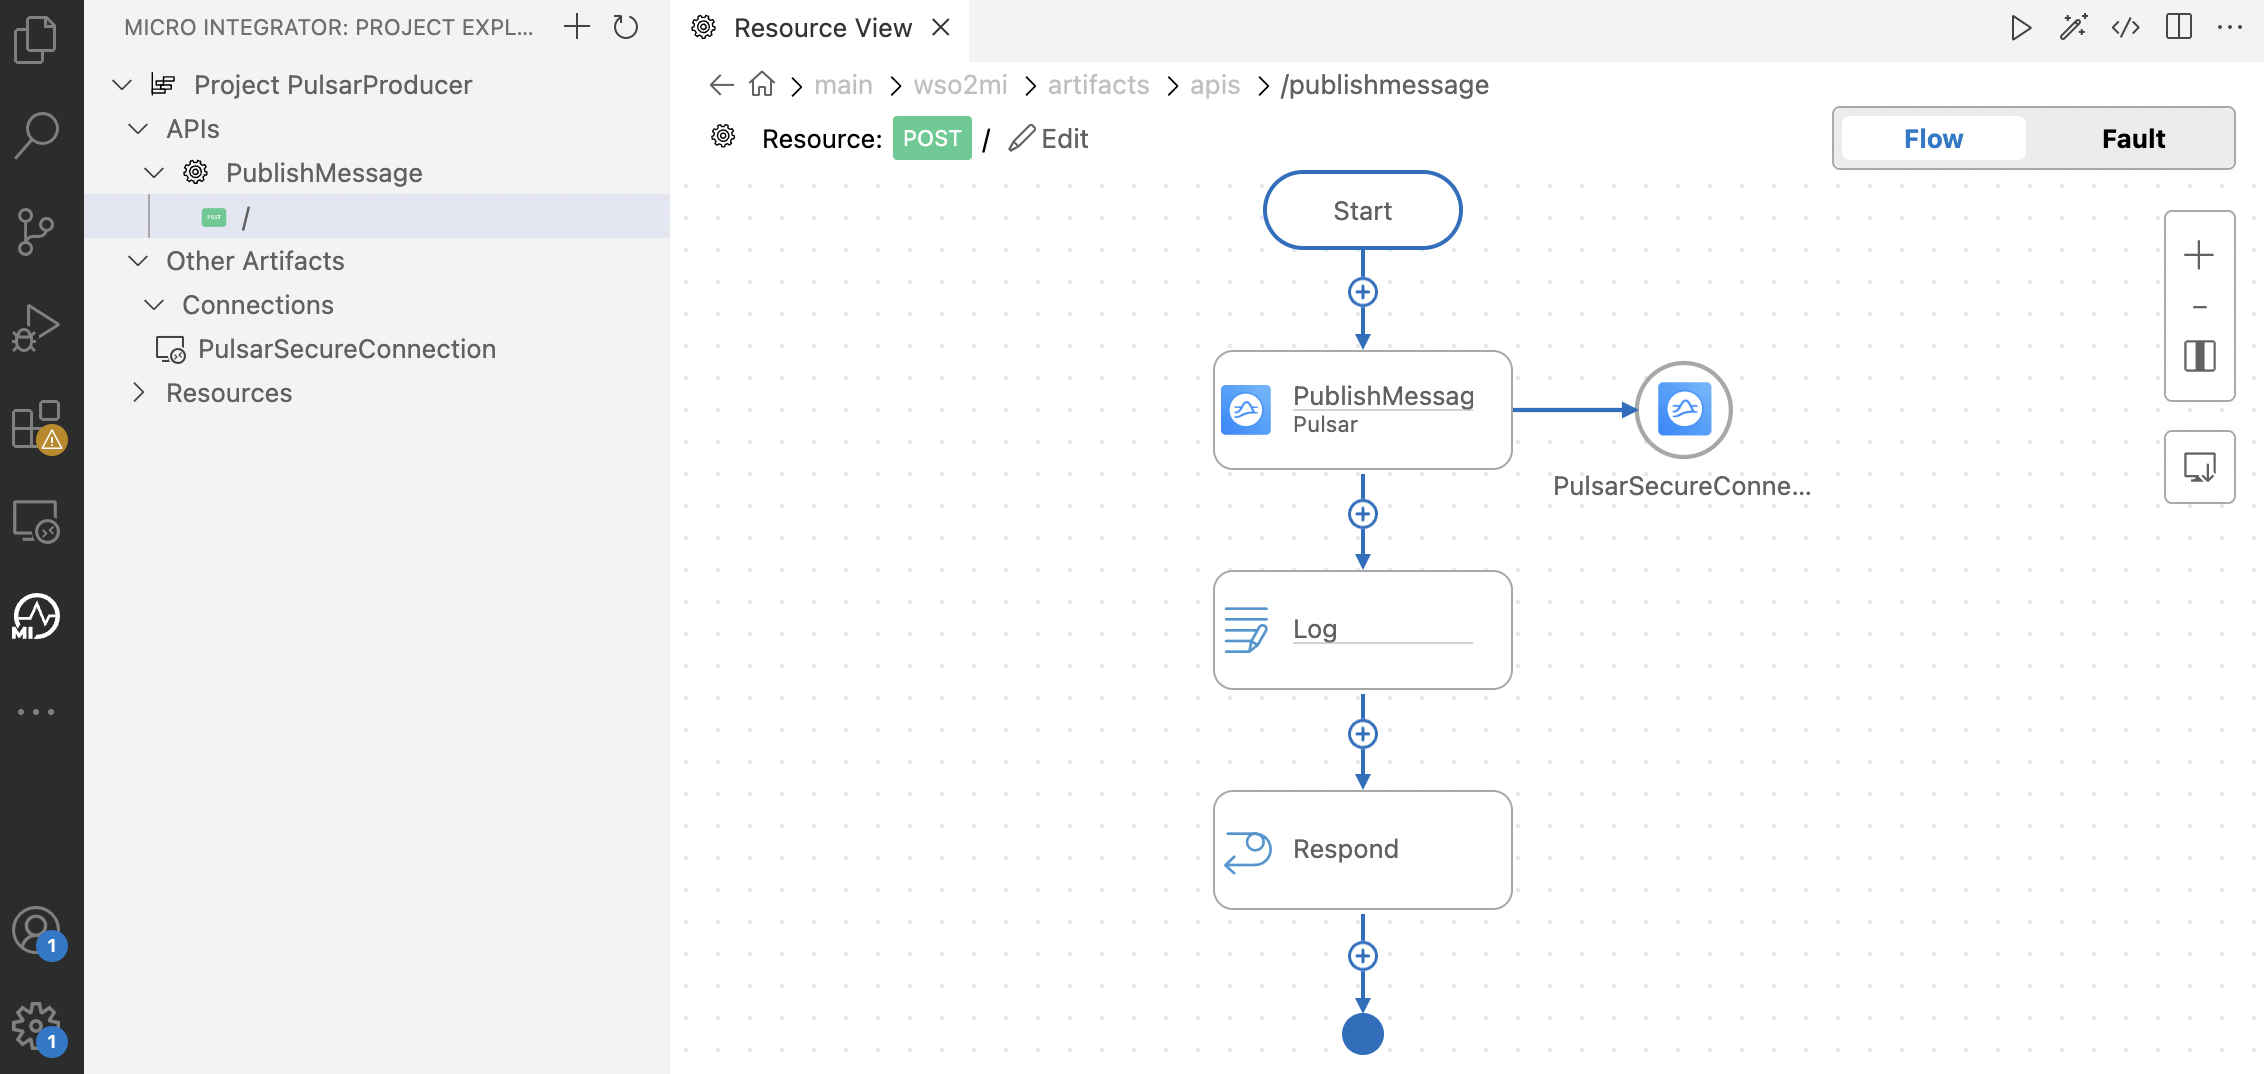This screenshot has height=1074, width=2264.
Task: Click the PulsarSecureConne... label under the connection
Action: click(1682, 486)
